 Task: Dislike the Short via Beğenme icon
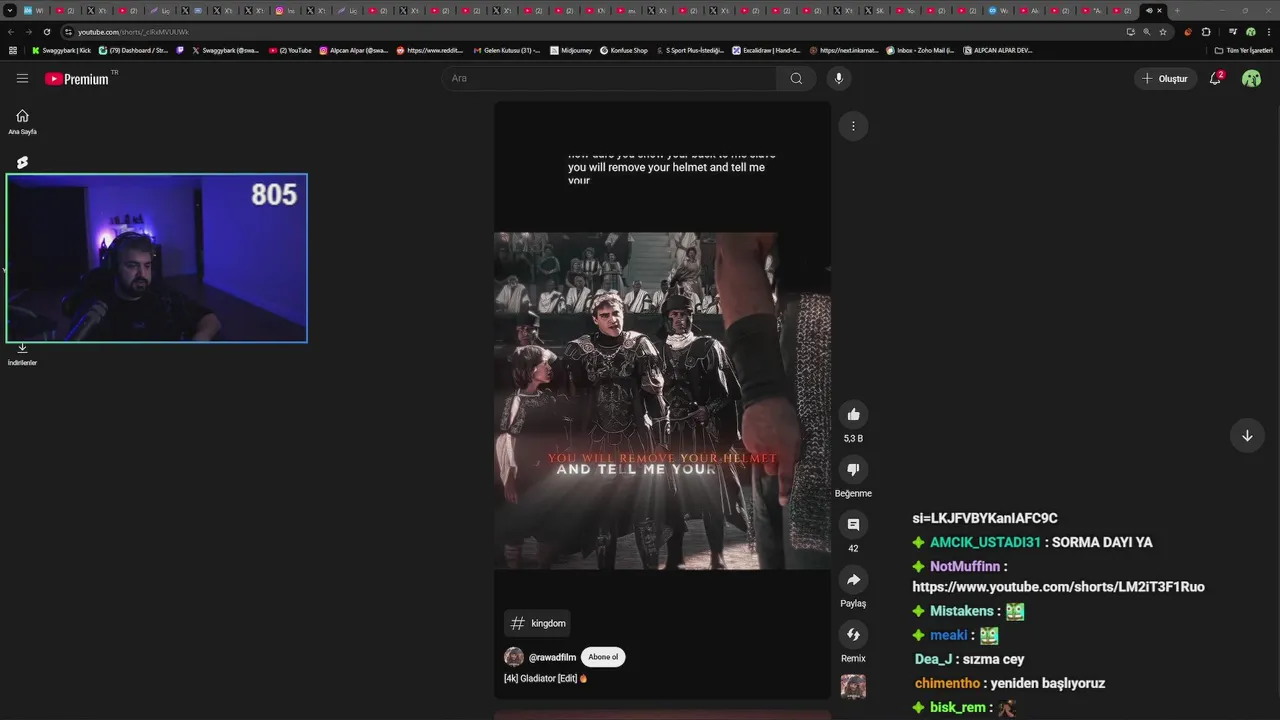coord(853,469)
